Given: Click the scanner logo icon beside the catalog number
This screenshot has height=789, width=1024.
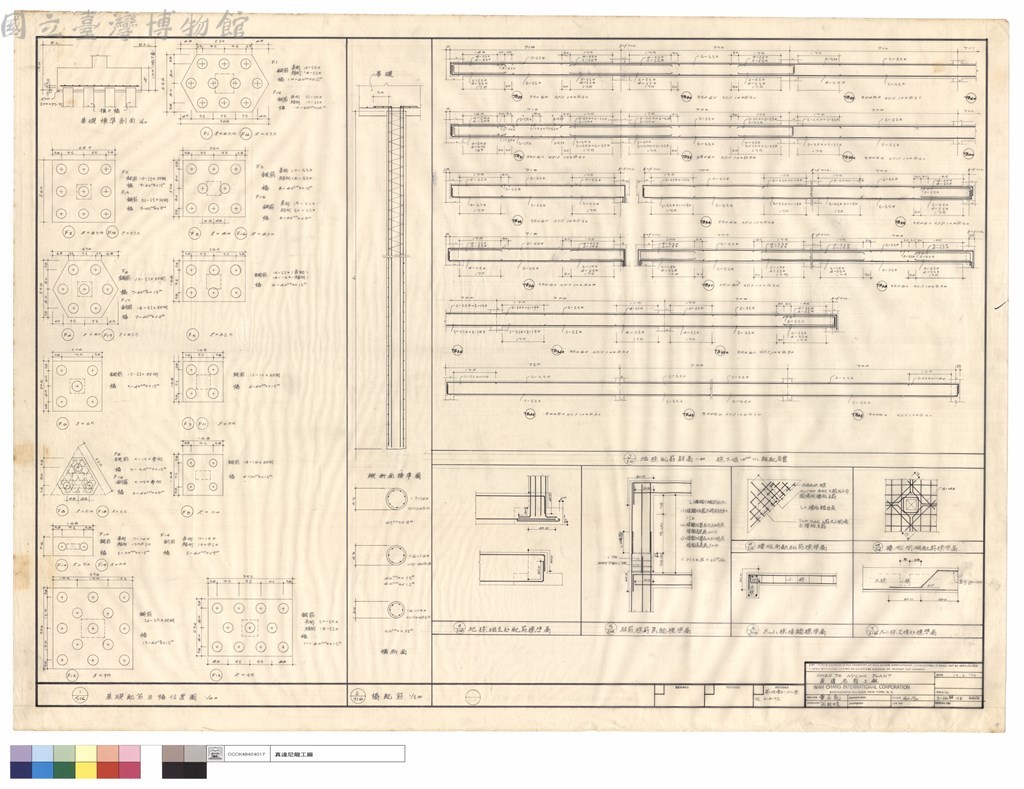Looking at the screenshot, I should coord(216,753).
